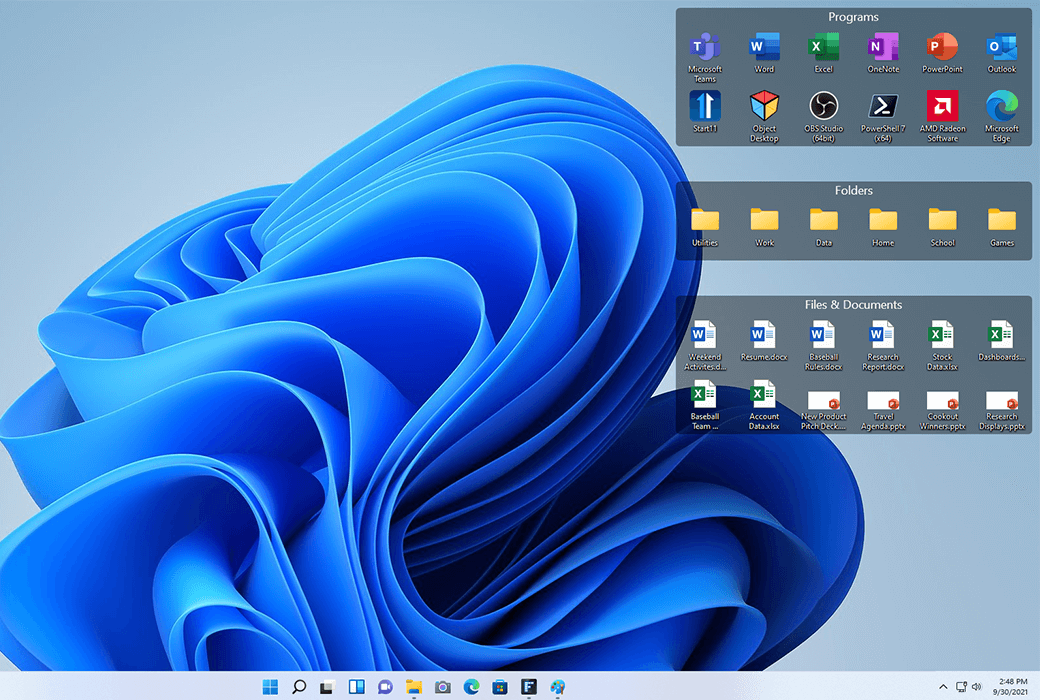The height and width of the screenshot is (700, 1040).
Task: Launch OBS Studio (64bit) shortcut
Action: 823,106
